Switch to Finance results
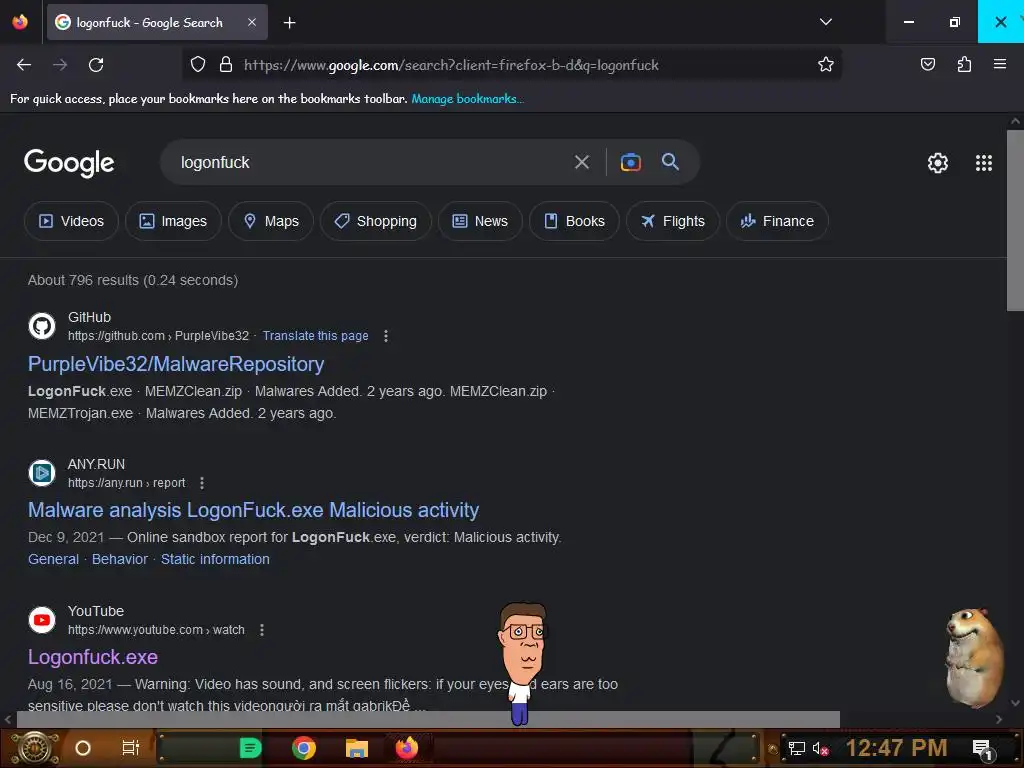This screenshot has width=1024, height=768. click(x=777, y=221)
